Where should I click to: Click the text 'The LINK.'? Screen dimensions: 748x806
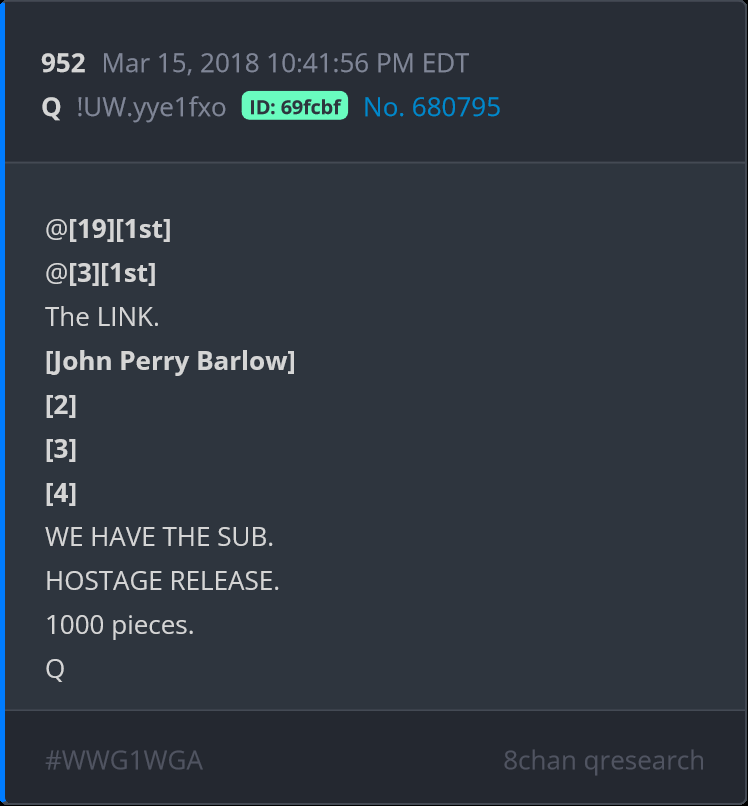(102, 317)
